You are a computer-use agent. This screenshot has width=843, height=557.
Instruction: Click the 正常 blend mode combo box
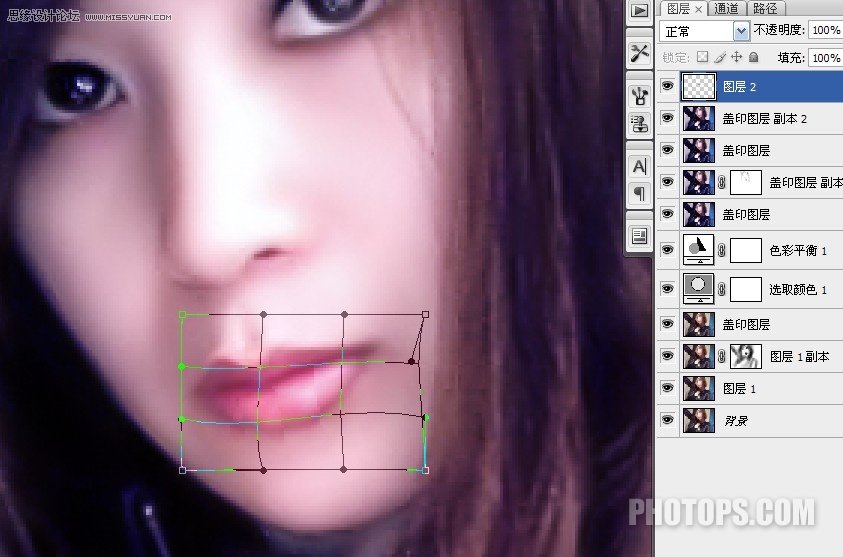704,31
